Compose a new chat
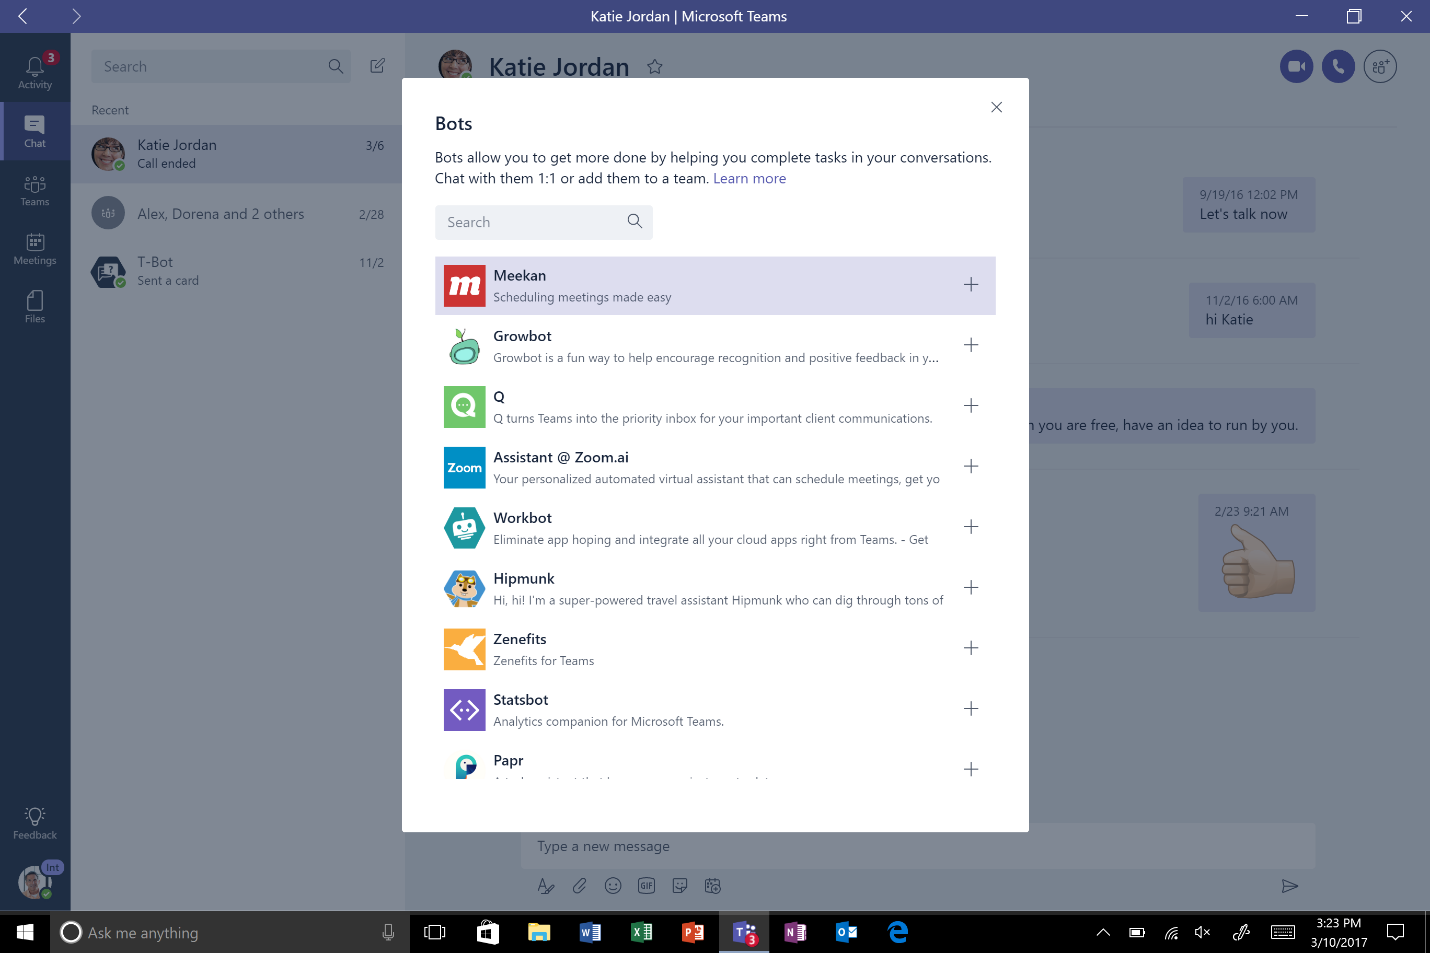 [x=377, y=65]
